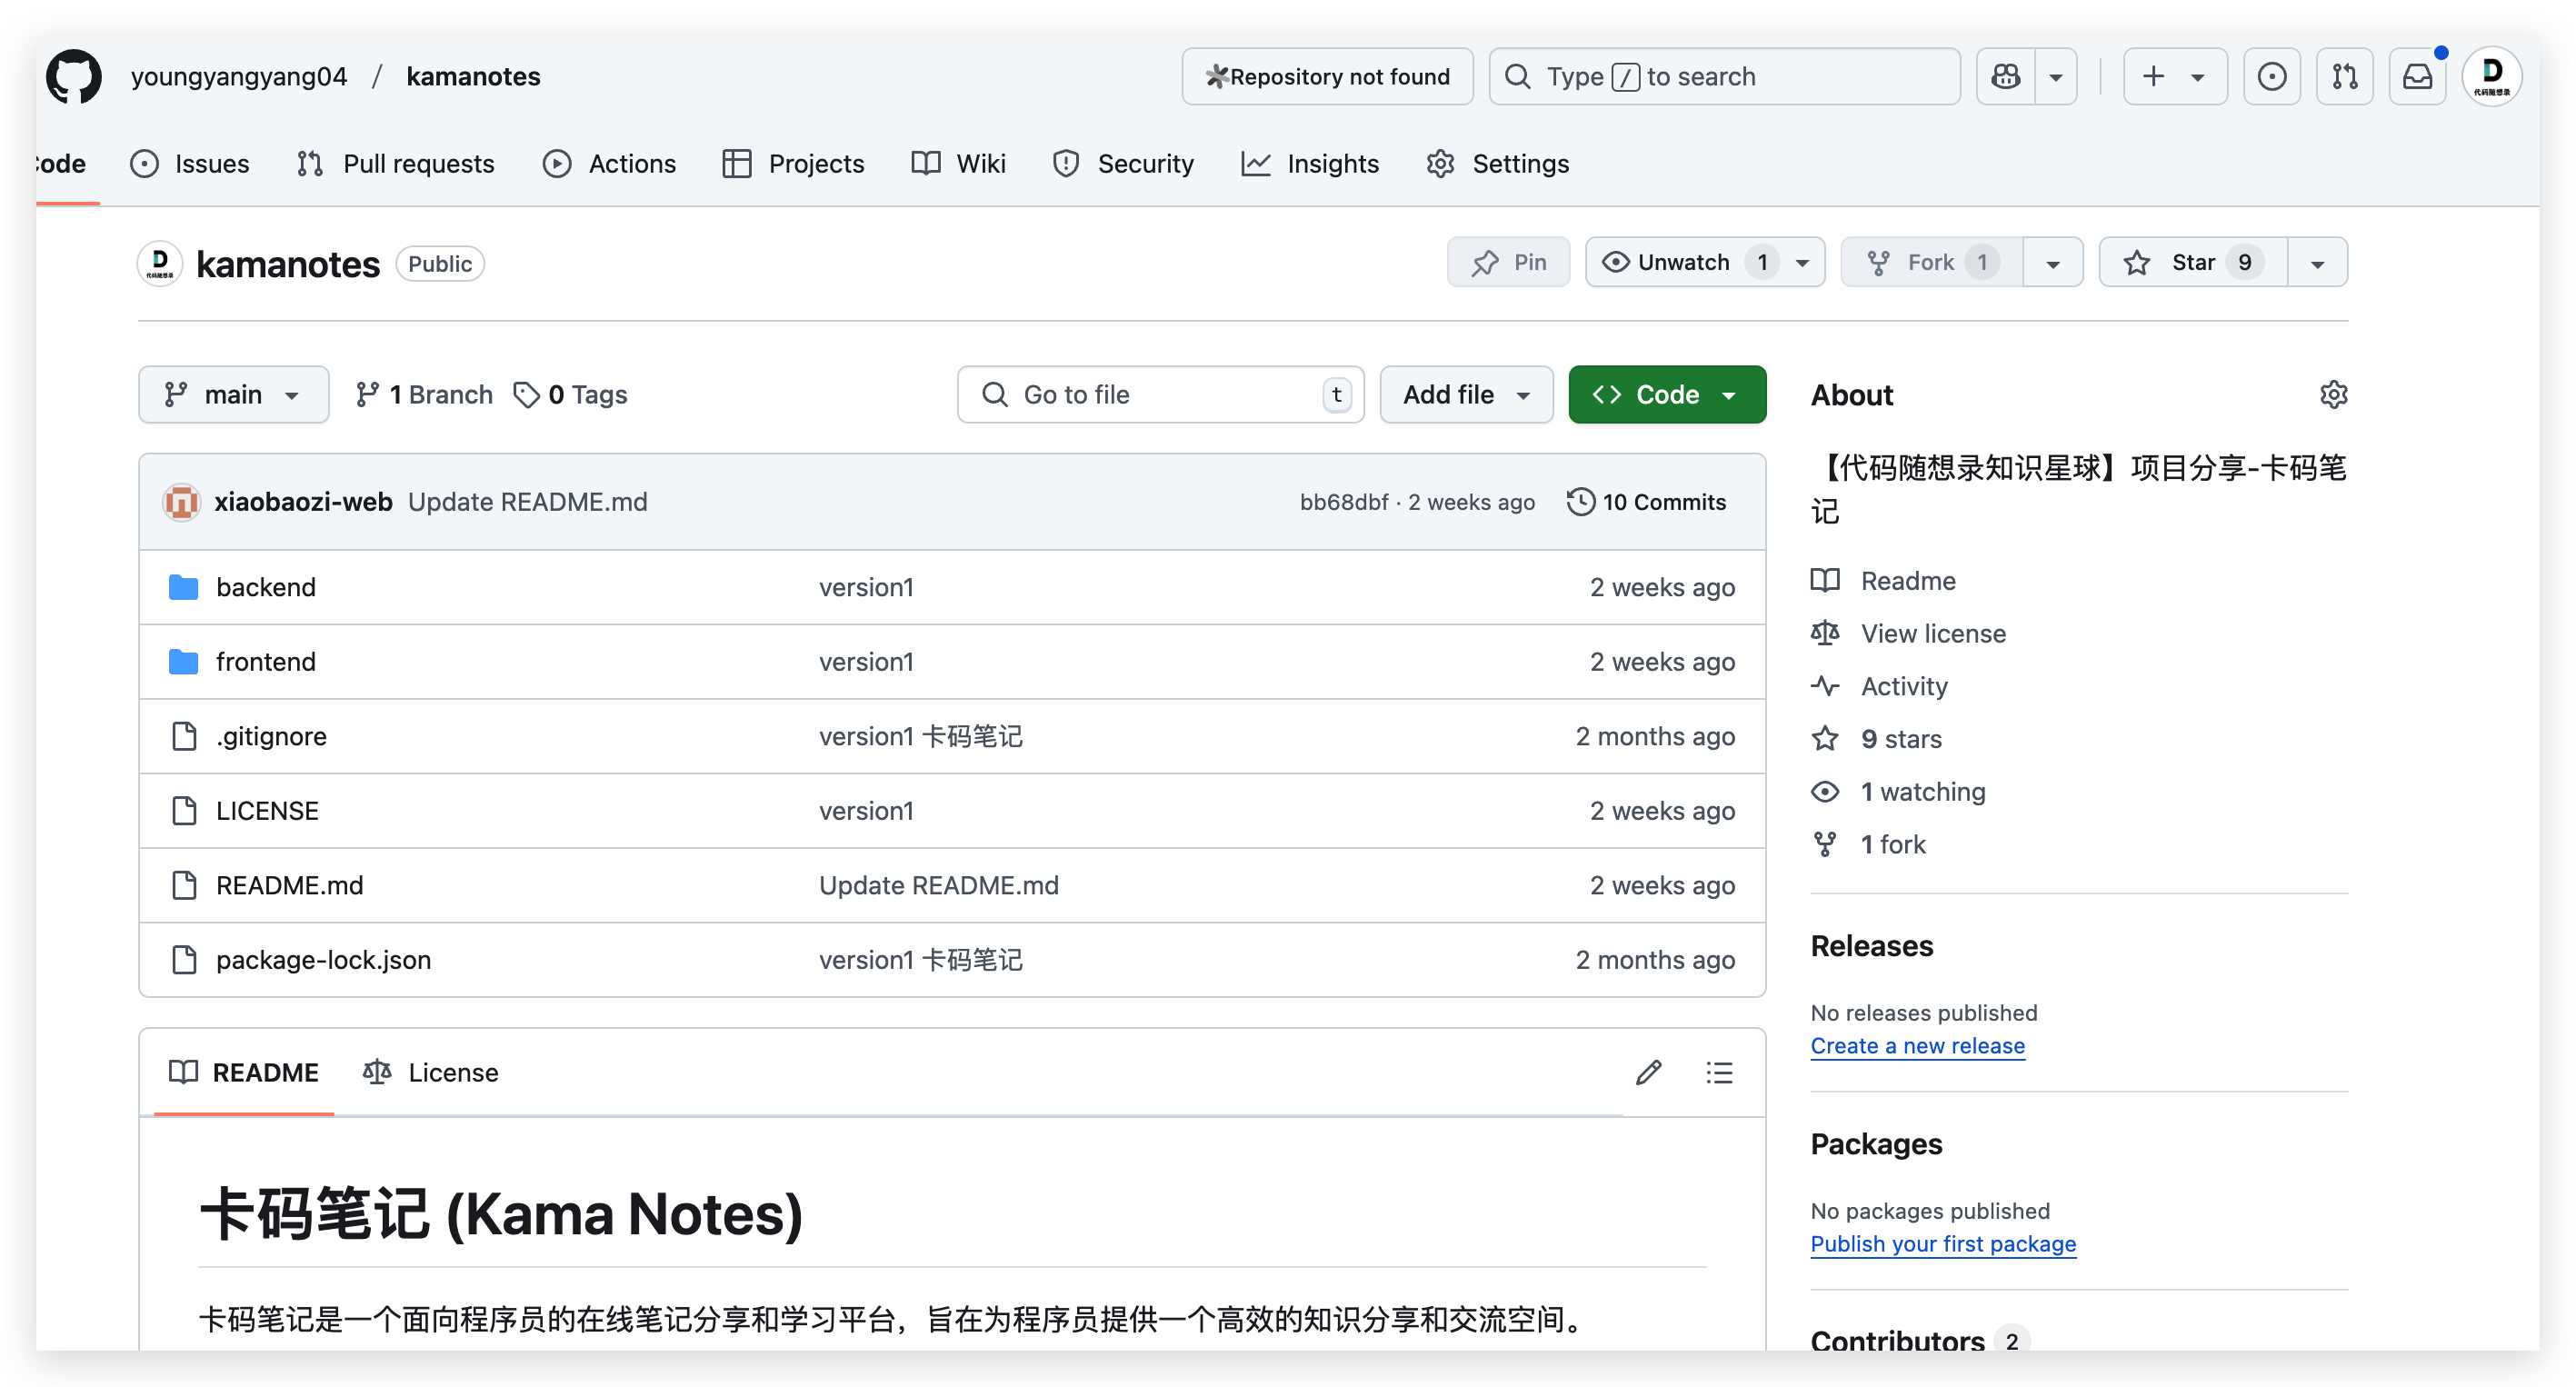Edit About settings gear icon
The height and width of the screenshot is (1387, 2576).
coord(2333,394)
